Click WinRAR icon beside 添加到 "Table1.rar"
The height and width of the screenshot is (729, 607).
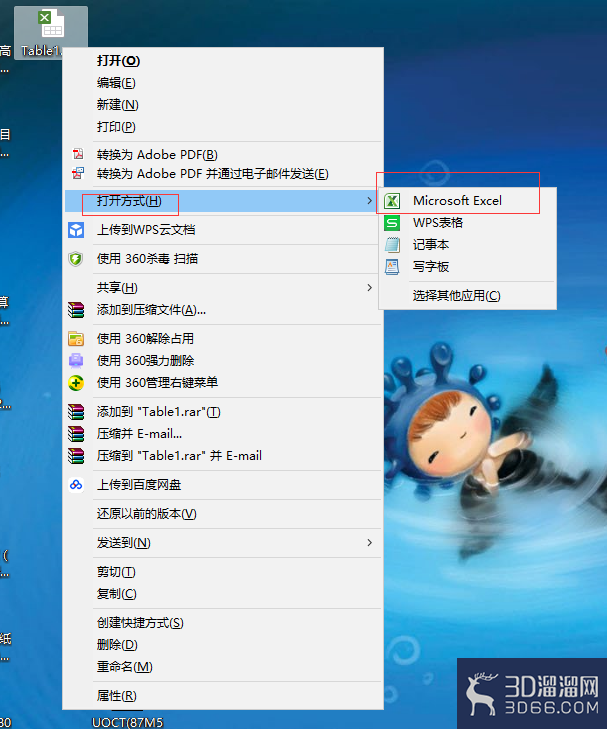click(76, 411)
